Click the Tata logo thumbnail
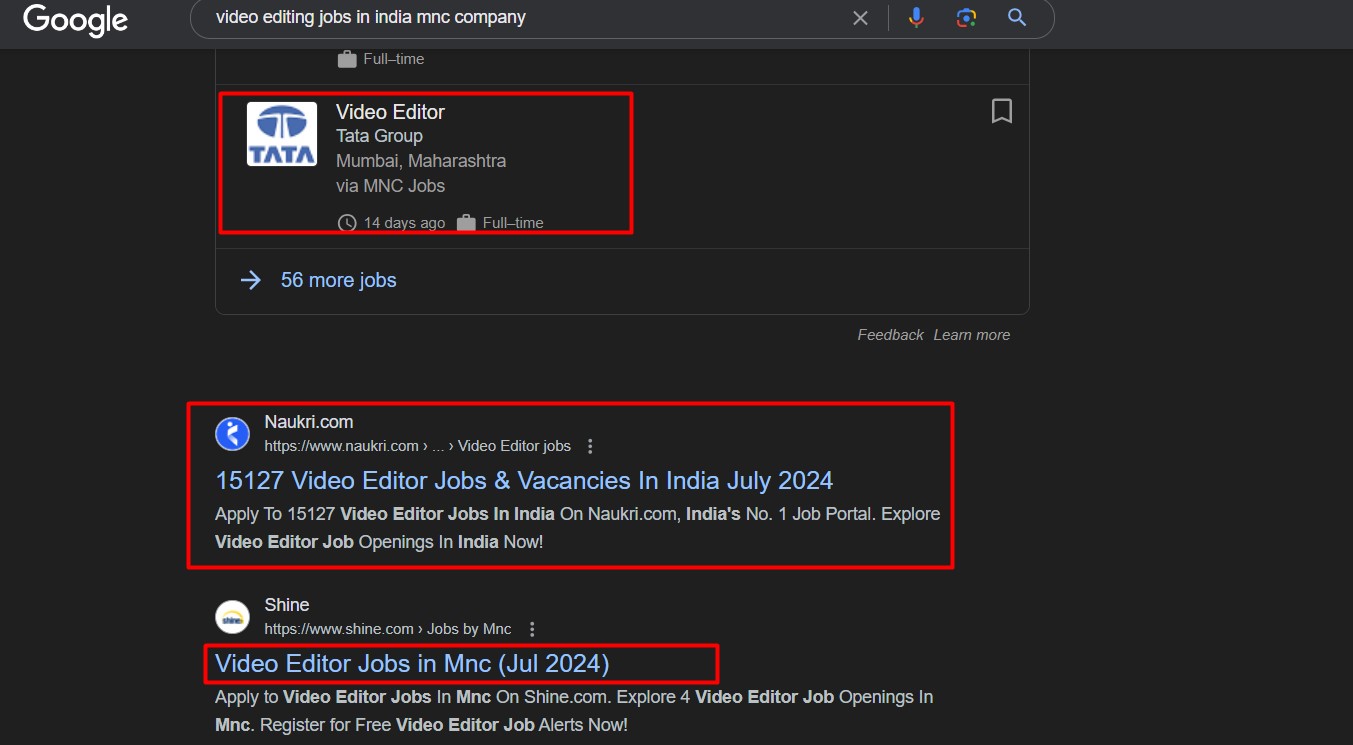1353x745 pixels. [282, 134]
